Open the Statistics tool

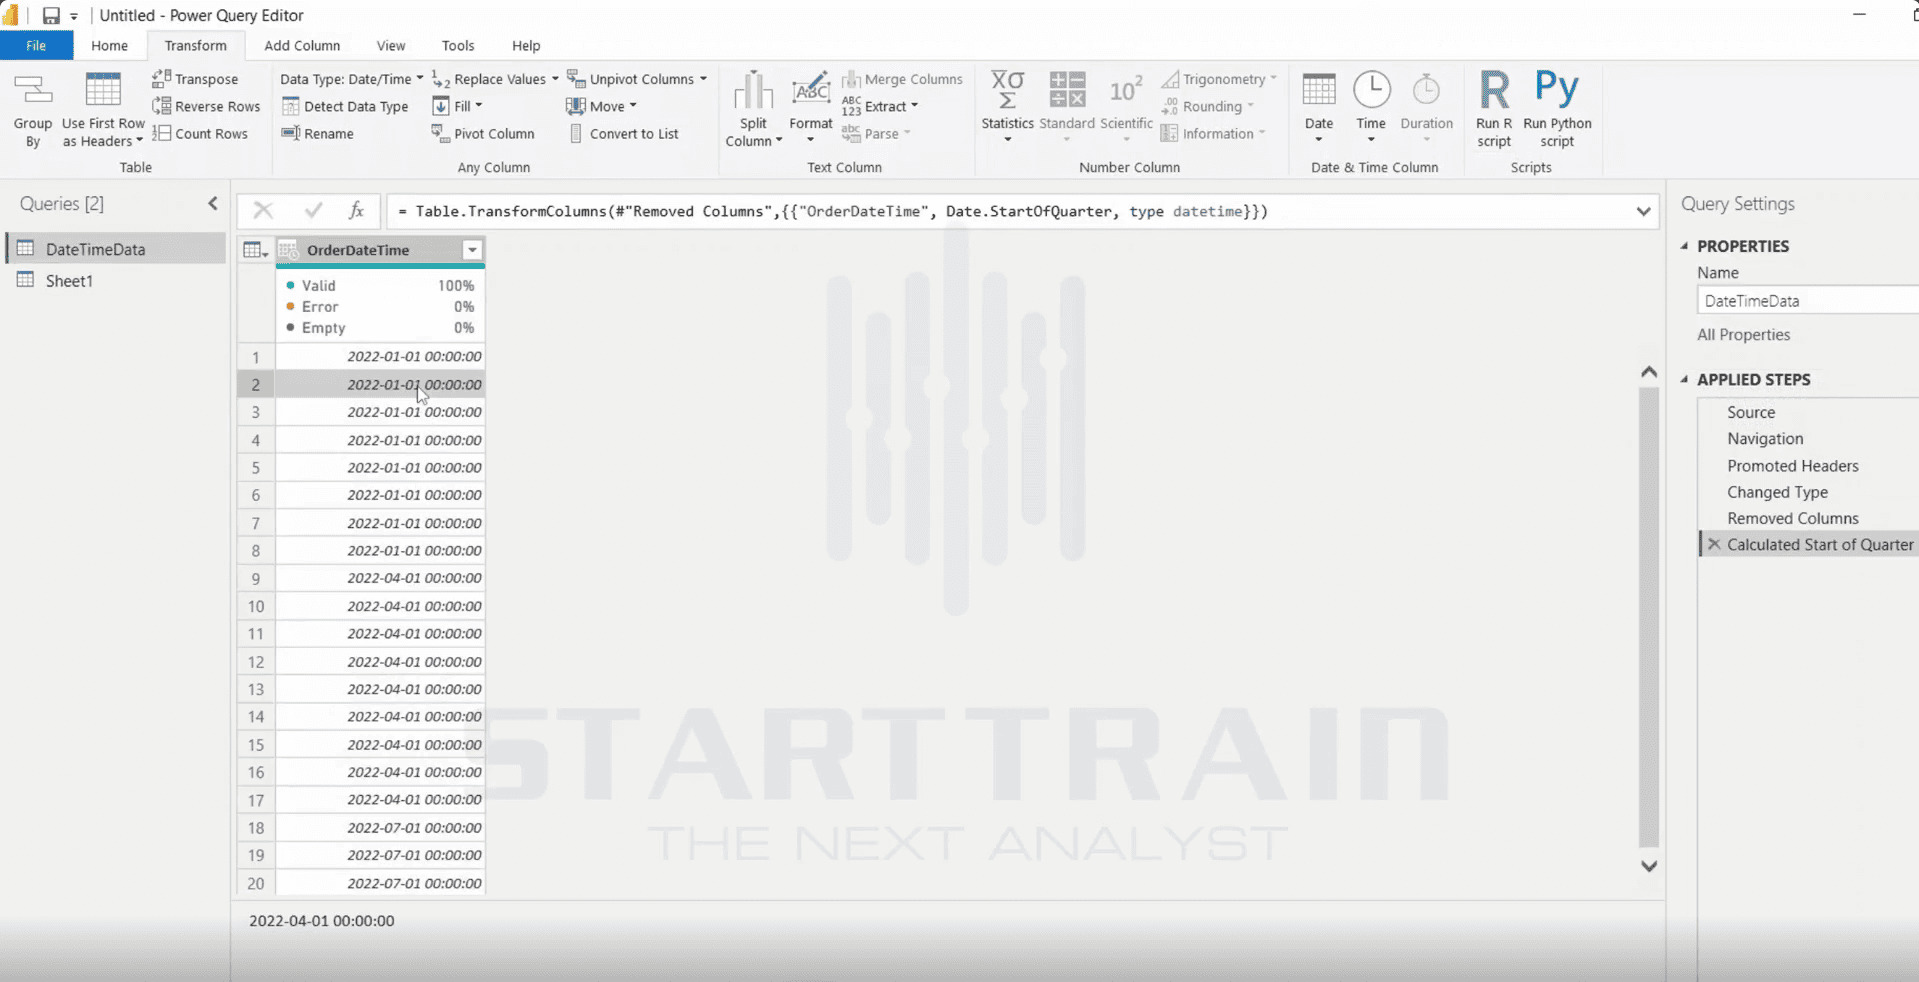1007,107
